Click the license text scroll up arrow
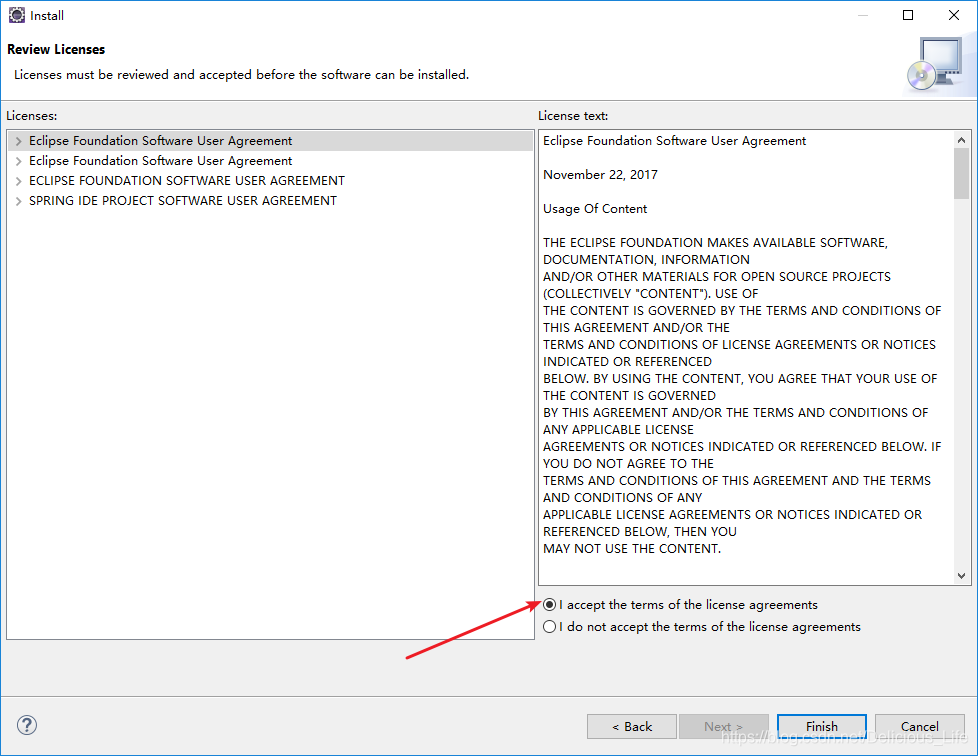The height and width of the screenshot is (756, 978). point(961,140)
